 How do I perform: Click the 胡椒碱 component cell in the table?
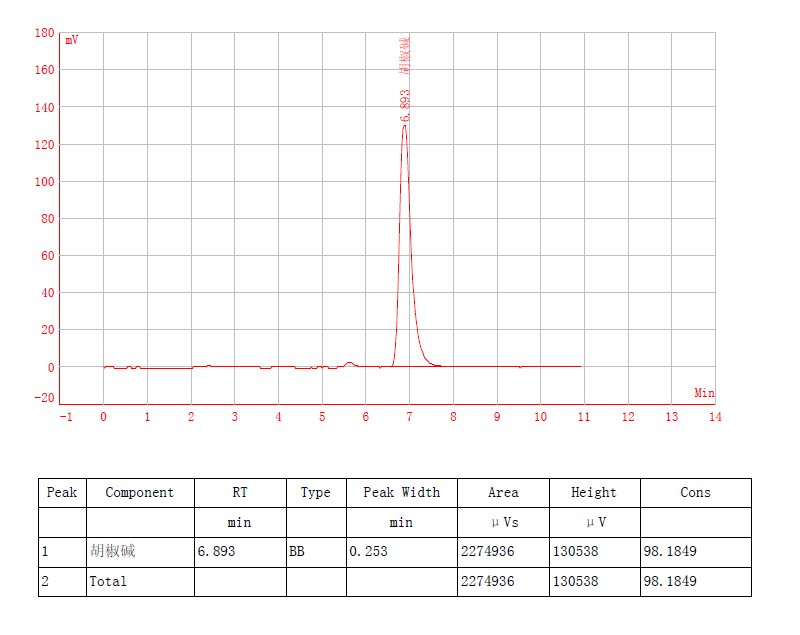pos(112,551)
